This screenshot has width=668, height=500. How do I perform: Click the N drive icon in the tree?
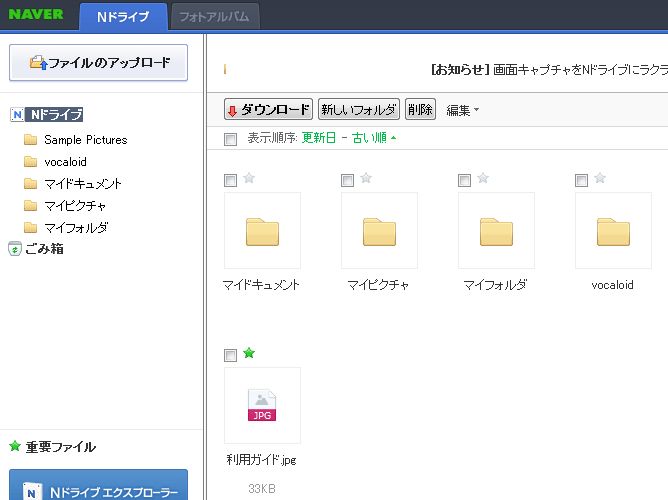pos(17,114)
